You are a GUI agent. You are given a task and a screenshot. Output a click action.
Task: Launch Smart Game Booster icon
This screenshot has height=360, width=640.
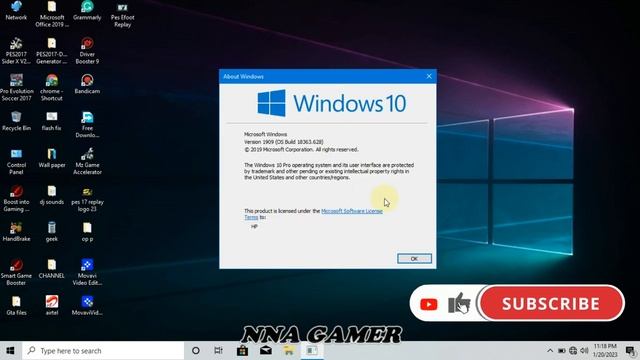pyautogui.click(x=16, y=272)
